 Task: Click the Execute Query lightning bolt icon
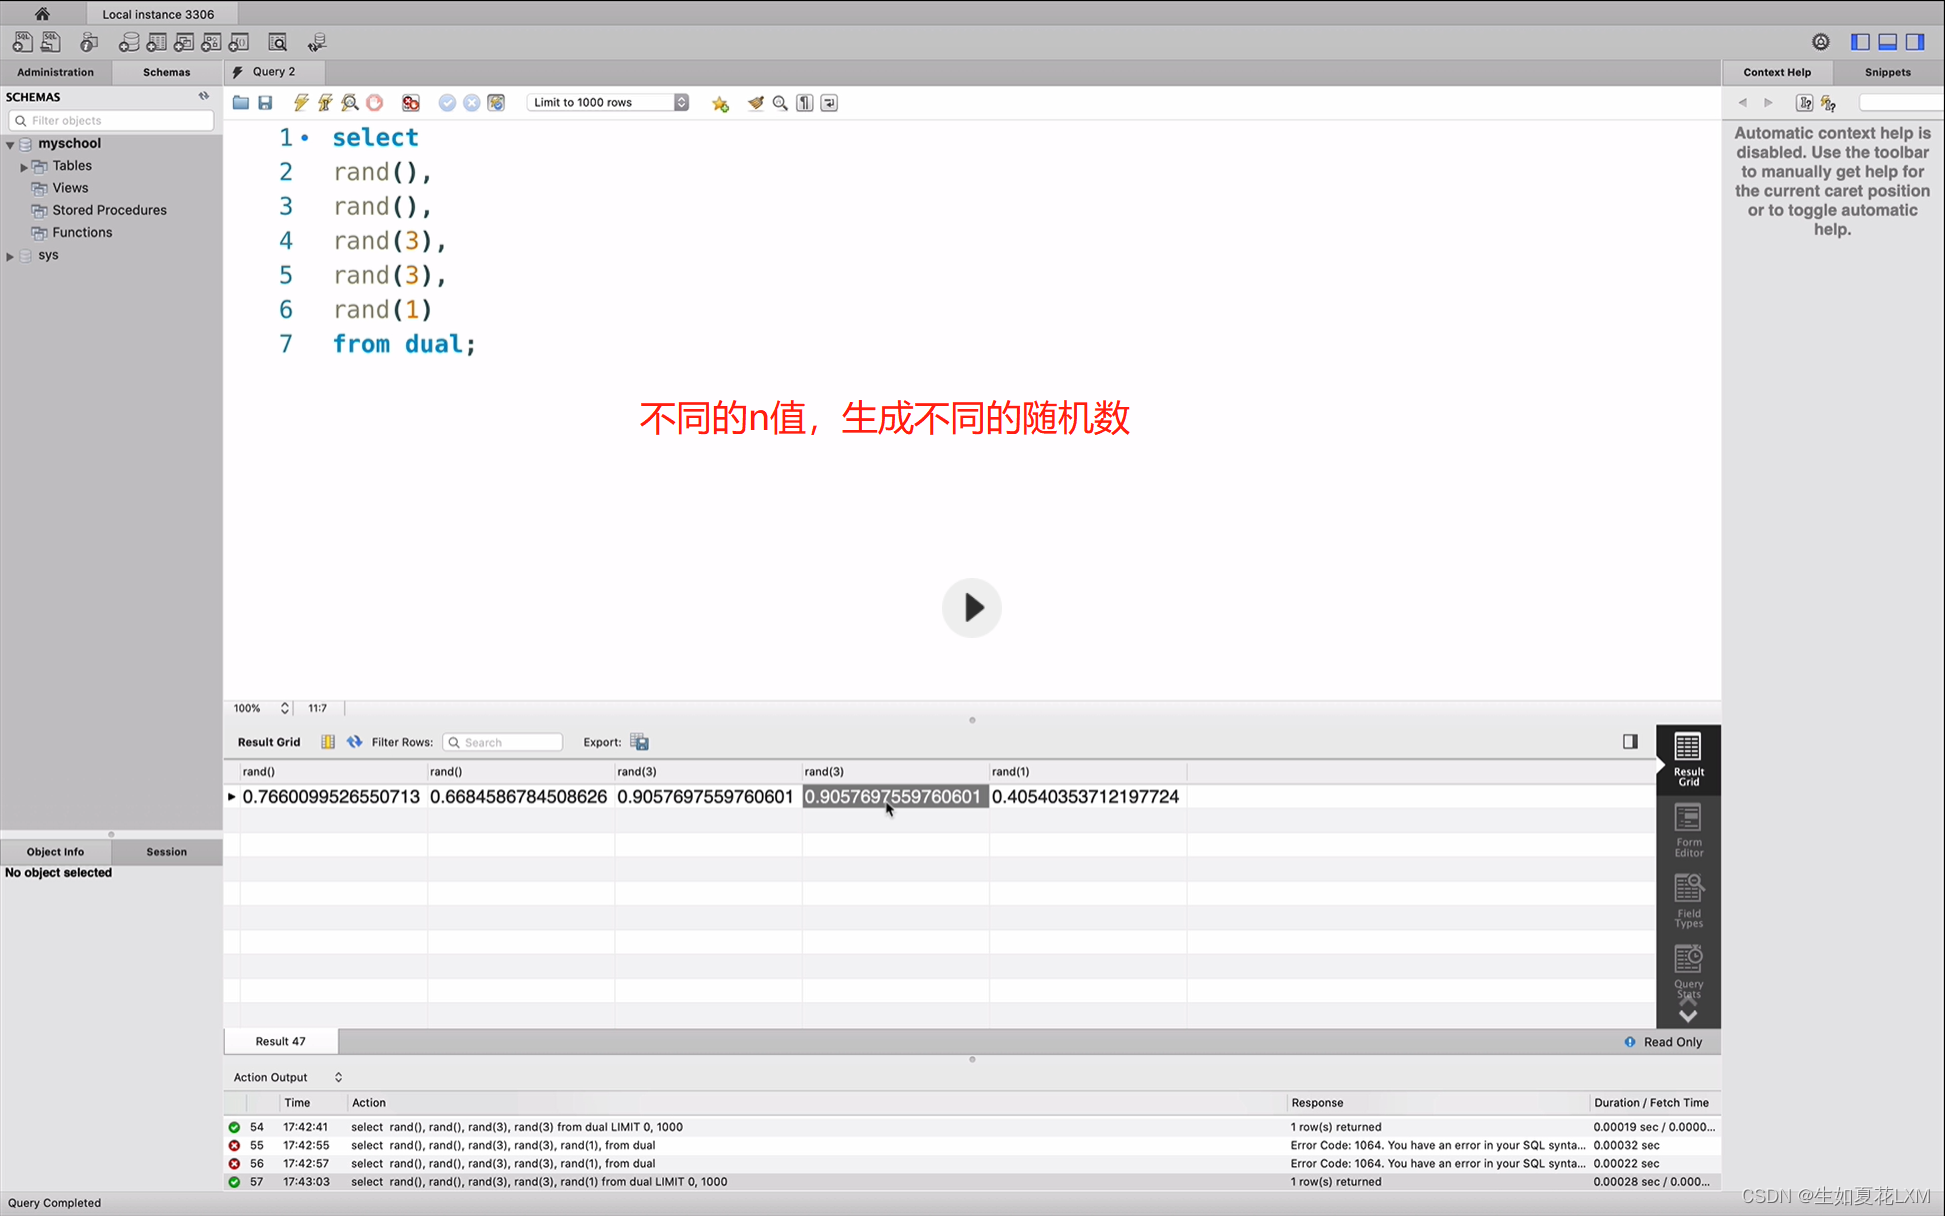[300, 102]
